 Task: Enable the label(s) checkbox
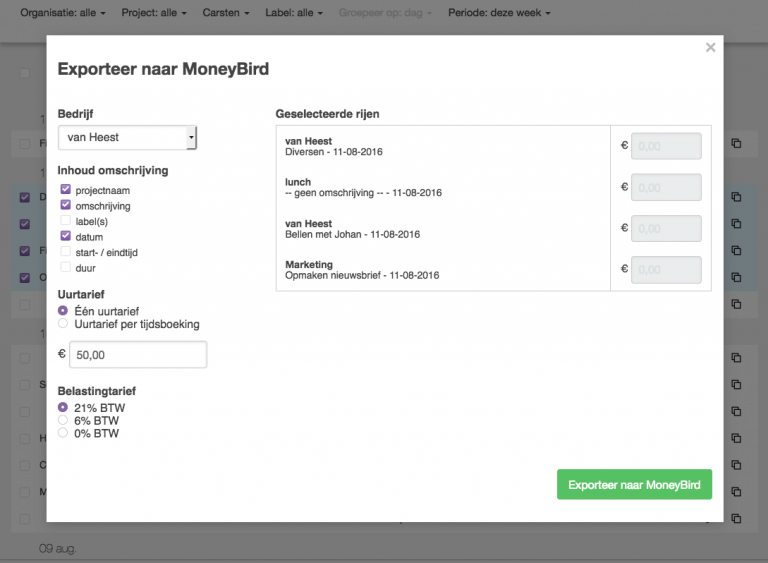pos(65,220)
